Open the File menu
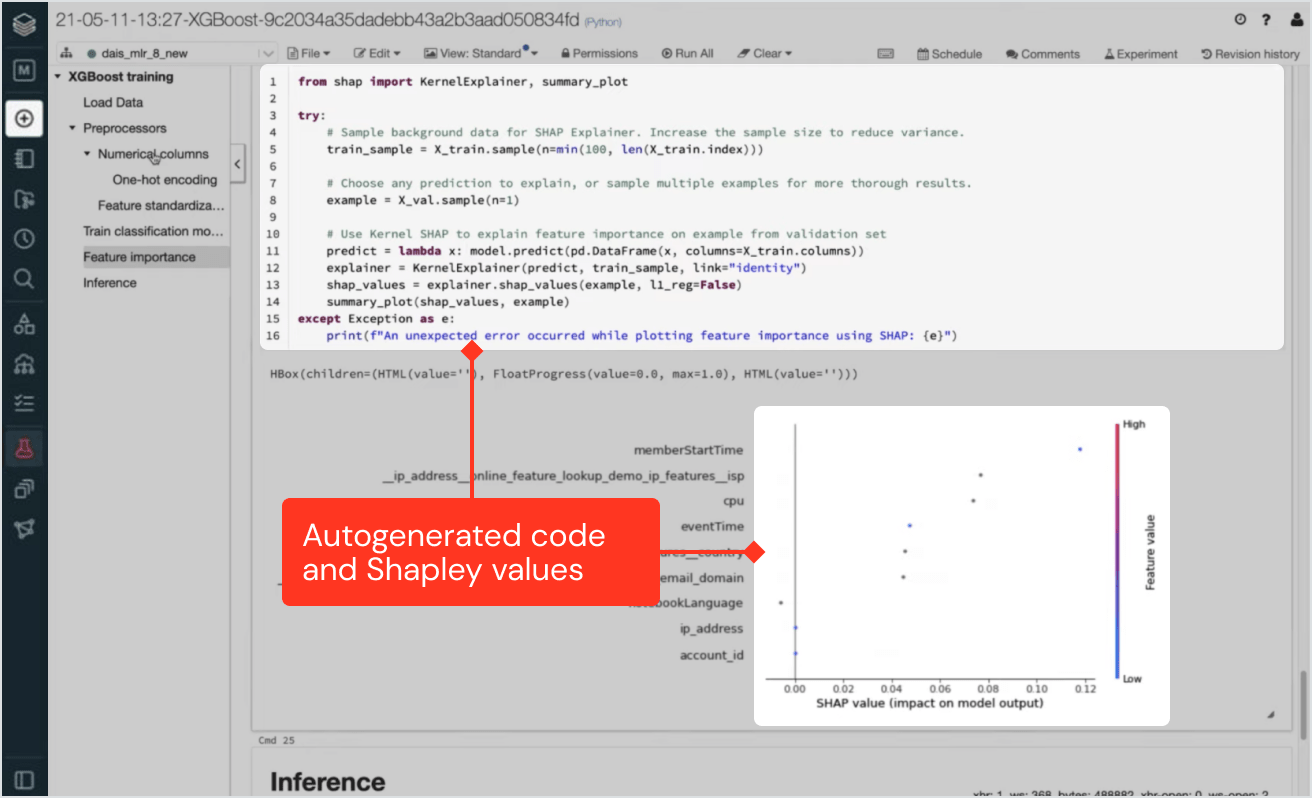 pyautogui.click(x=309, y=54)
